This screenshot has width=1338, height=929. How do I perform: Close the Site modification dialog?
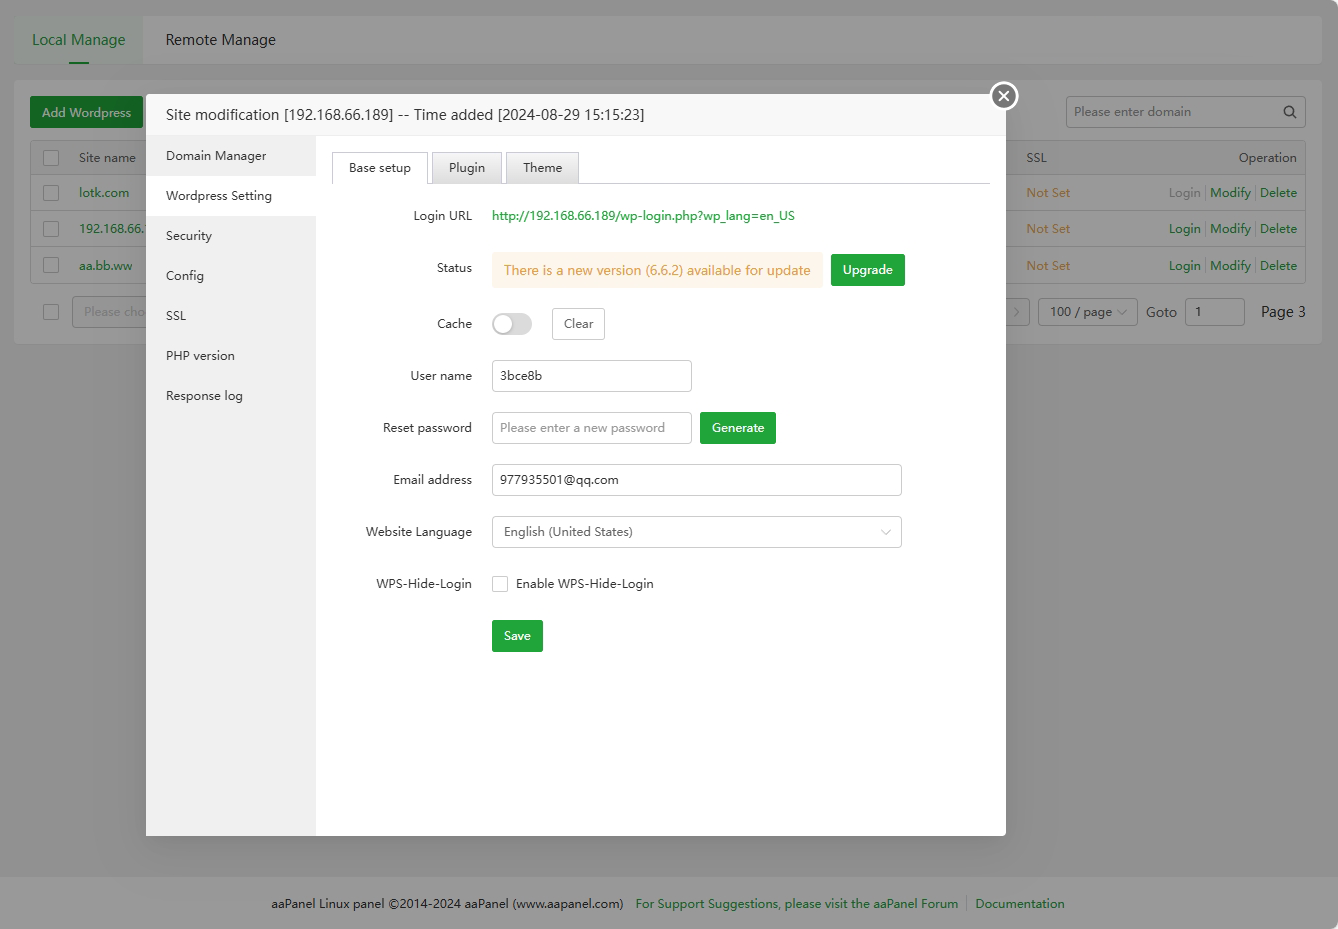click(1004, 96)
